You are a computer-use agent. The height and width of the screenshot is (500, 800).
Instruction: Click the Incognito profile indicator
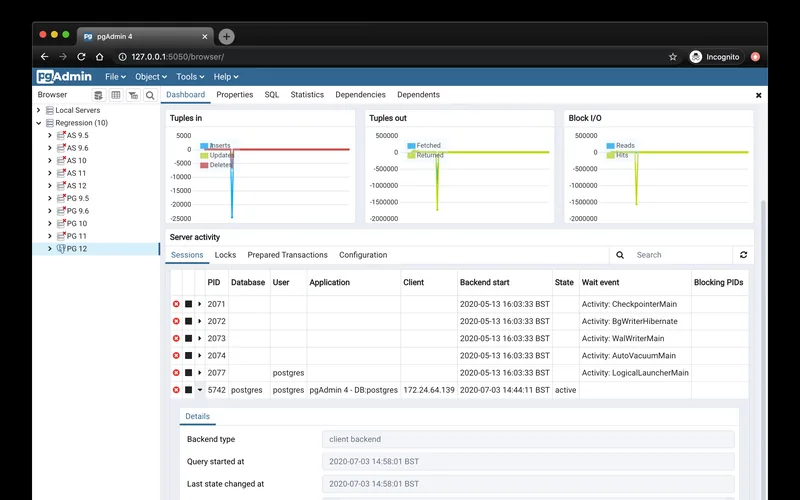tap(715, 57)
